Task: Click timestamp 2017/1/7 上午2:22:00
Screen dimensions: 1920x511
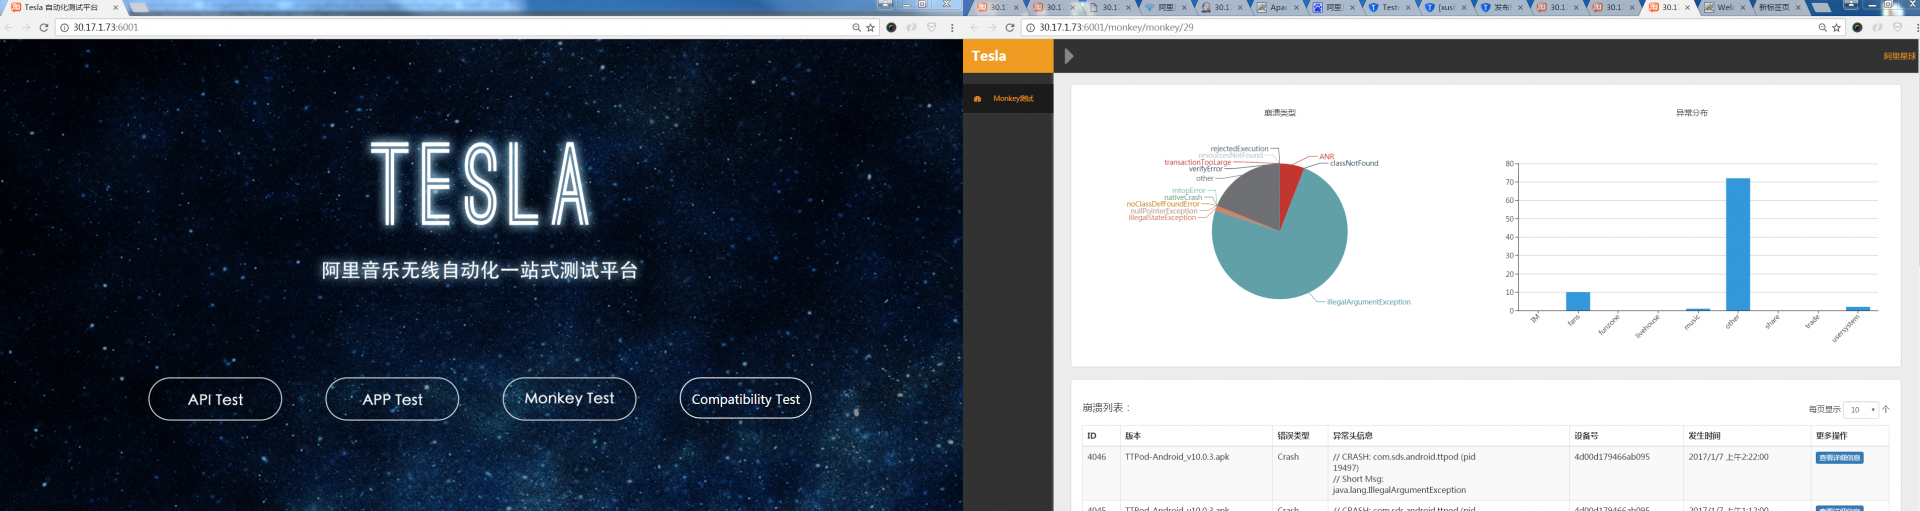Action: [1728, 457]
